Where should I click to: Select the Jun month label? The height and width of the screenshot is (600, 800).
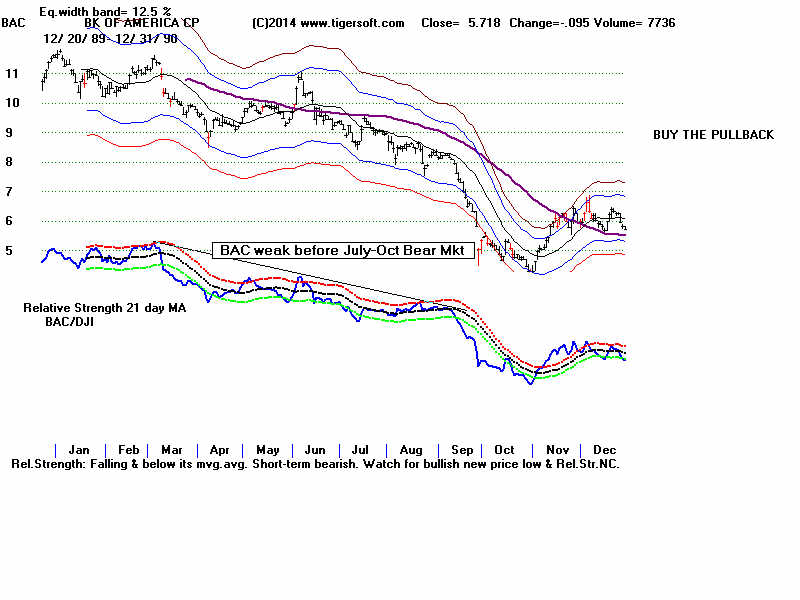[x=315, y=450]
